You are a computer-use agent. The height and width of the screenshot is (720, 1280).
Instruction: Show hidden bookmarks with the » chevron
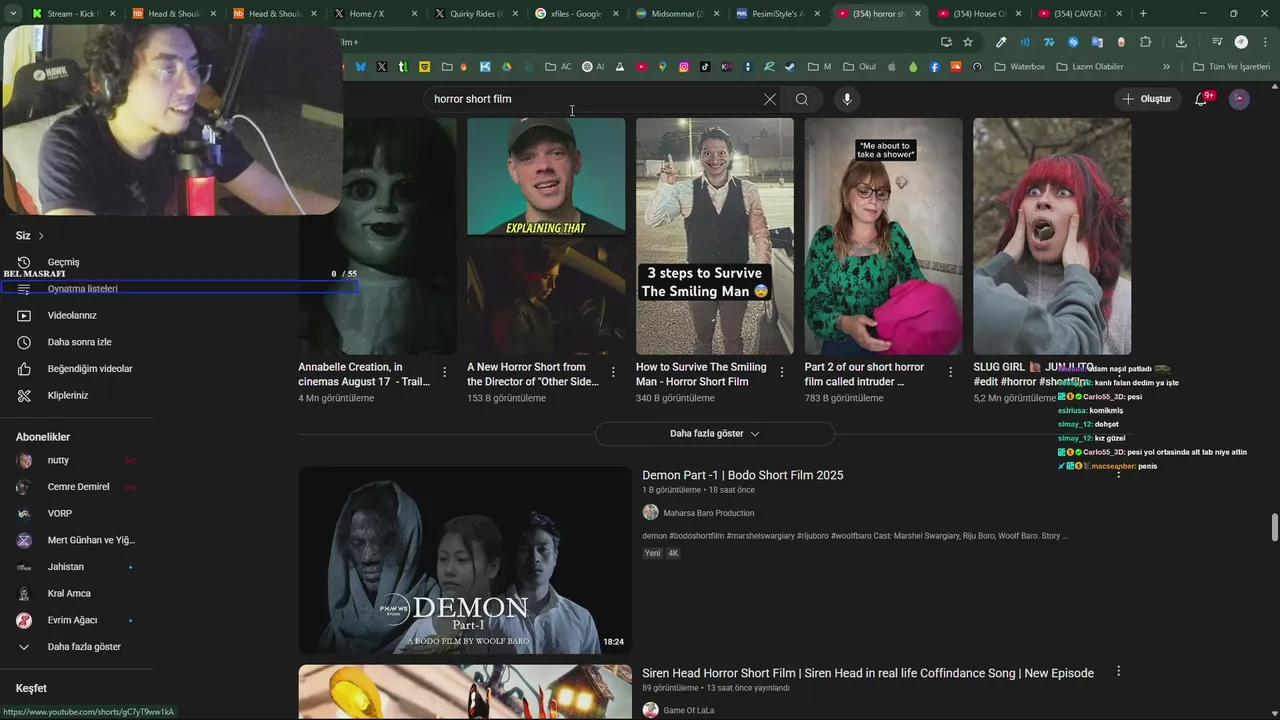pyautogui.click(x=1166, y=67)
